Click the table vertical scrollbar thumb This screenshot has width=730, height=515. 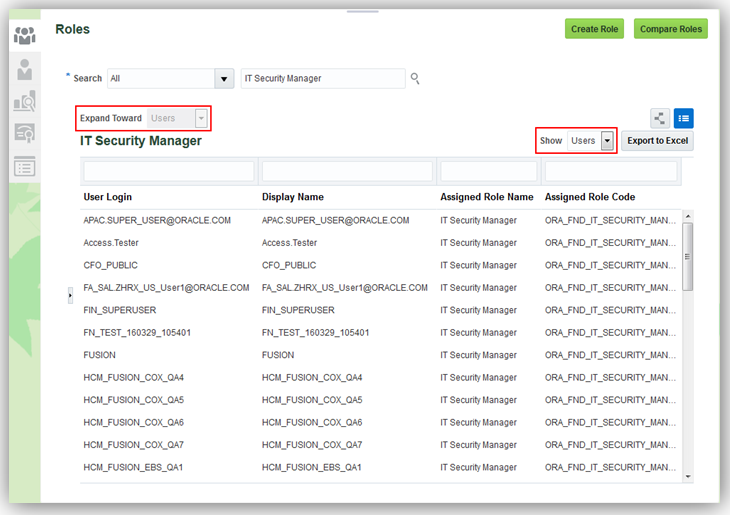[688, 257]
